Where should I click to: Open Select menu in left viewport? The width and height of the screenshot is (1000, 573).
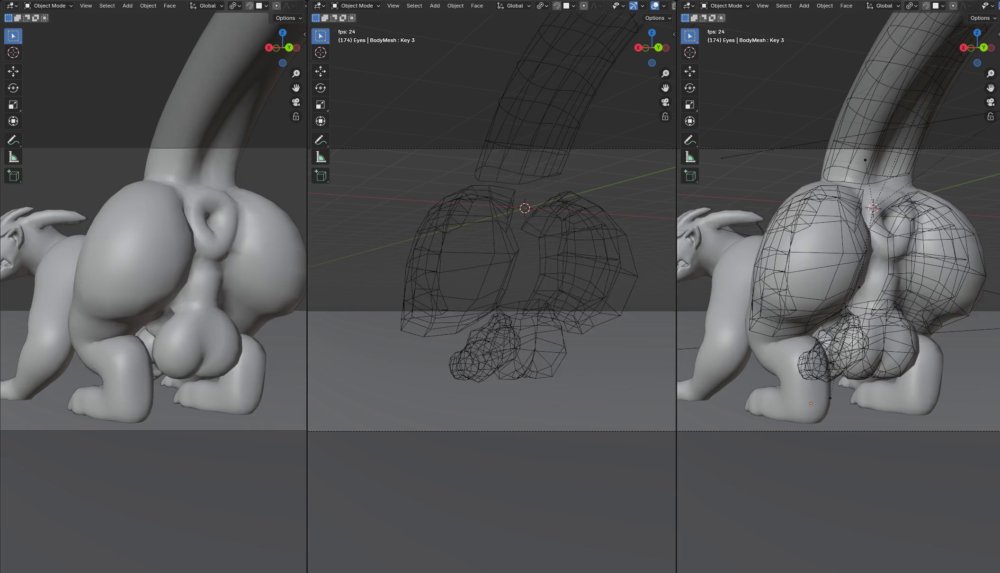click(107, 6)
